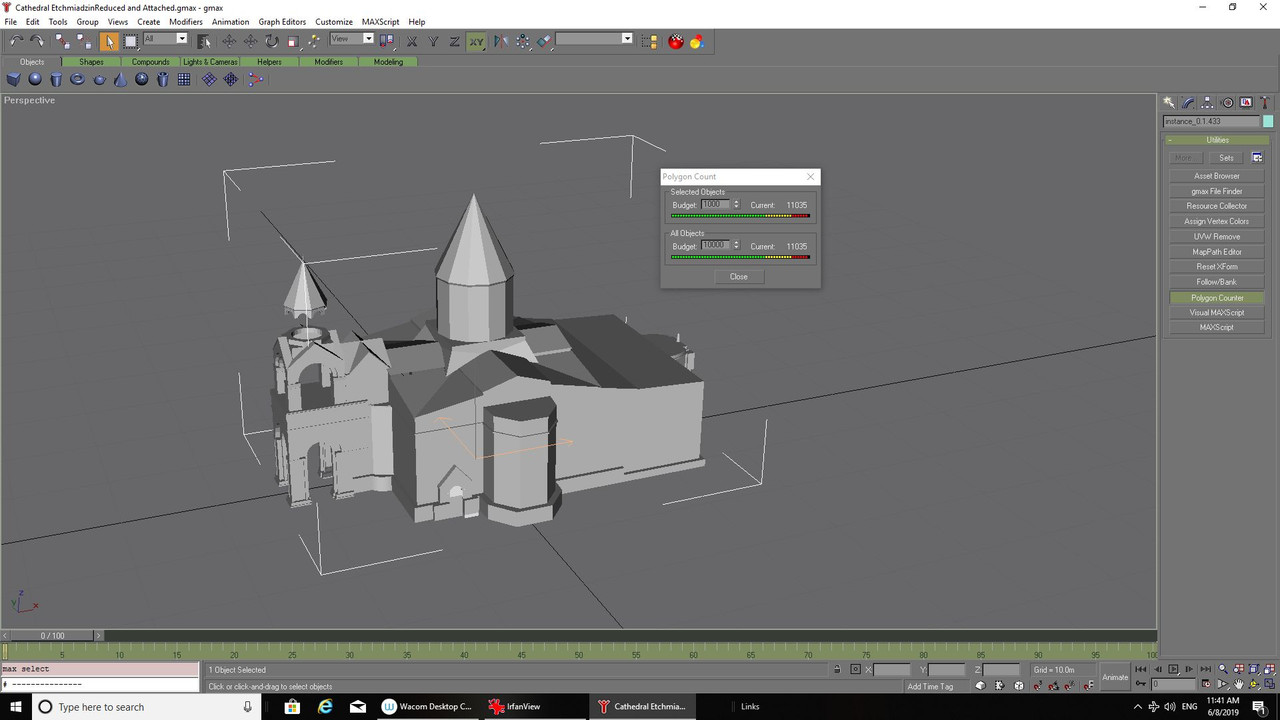
Task: Toggle the XY axis constraint
Action: click(x=476, y=41)
